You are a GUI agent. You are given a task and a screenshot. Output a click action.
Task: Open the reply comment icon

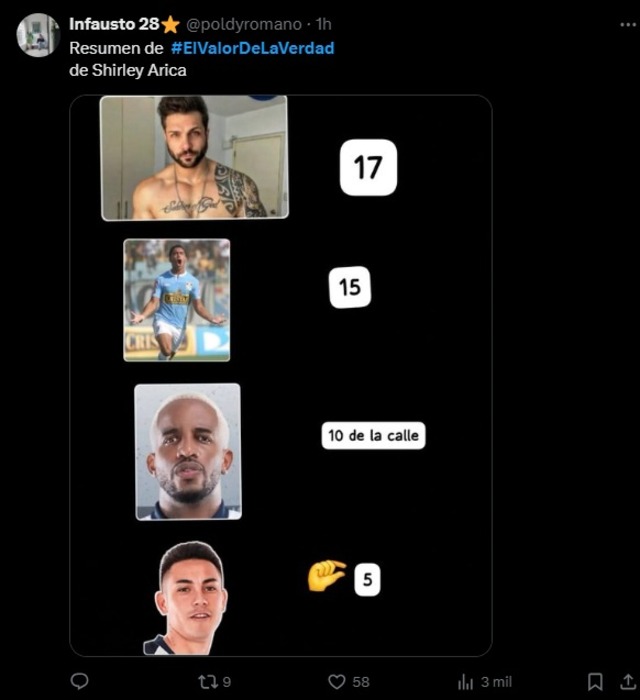click(x=79, y=681)
